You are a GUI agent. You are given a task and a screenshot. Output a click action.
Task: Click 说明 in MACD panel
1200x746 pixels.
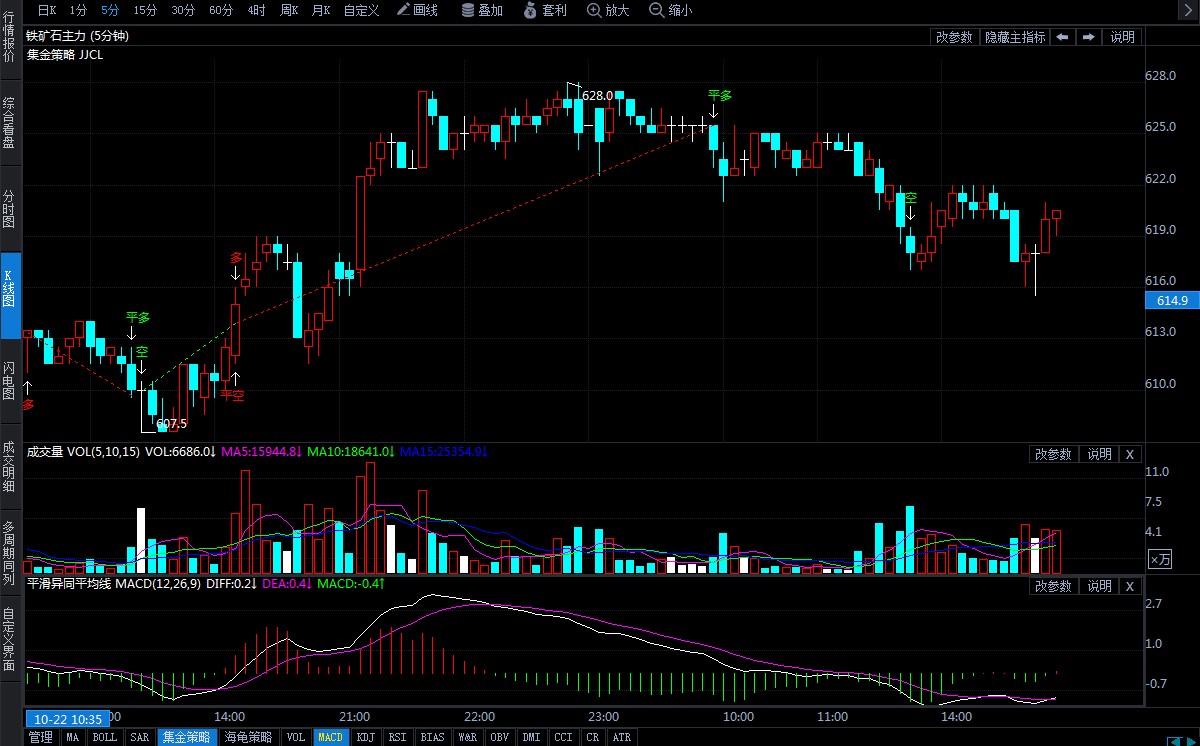coord(1098,586)
